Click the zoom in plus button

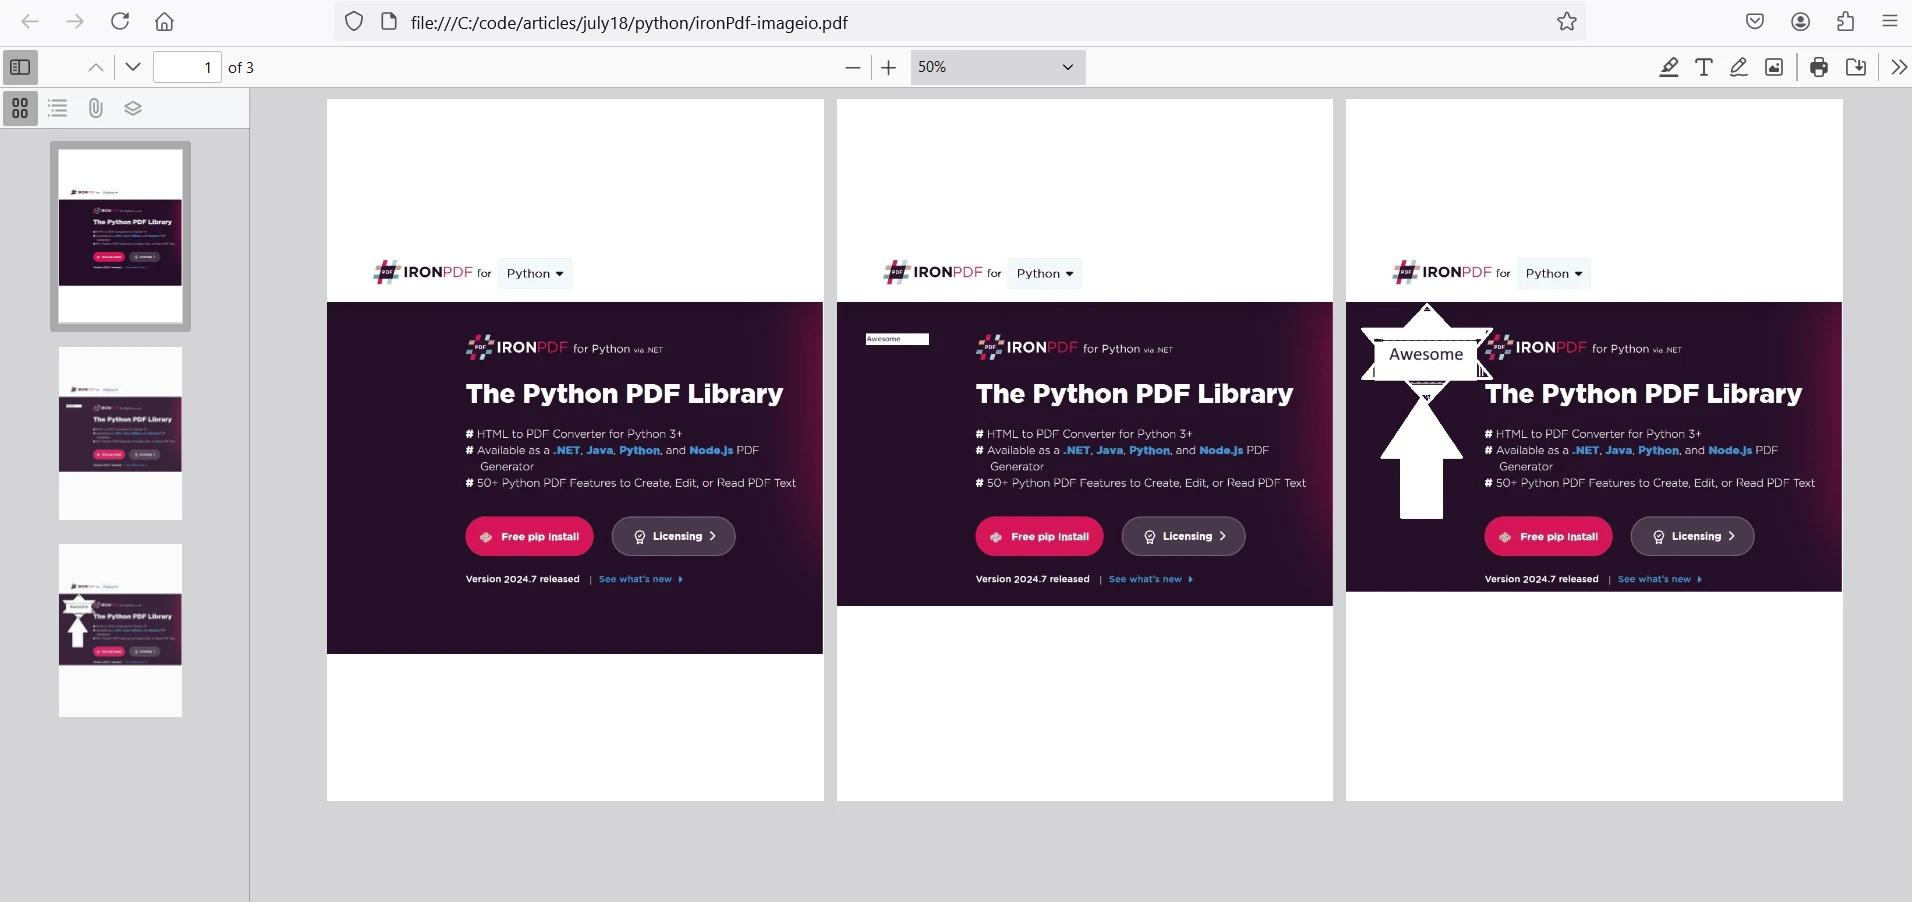coord(888,67)
